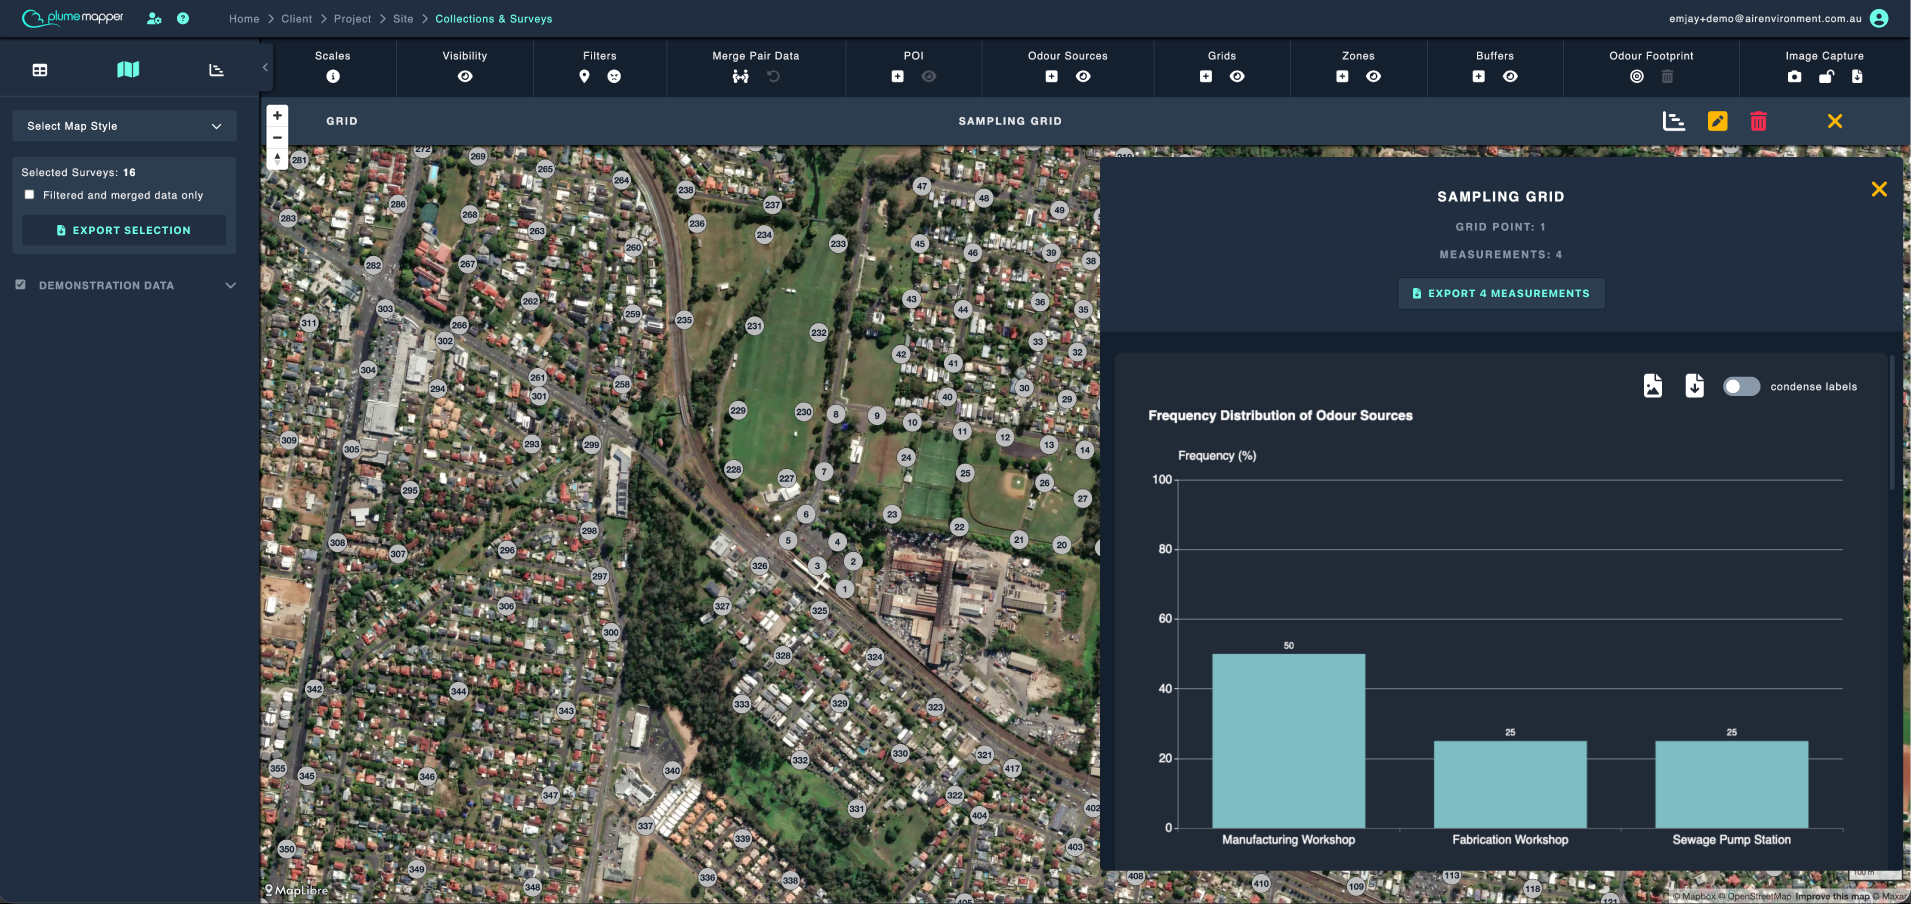This screenshot has height=904, width=1913.
Task: Expand the Demonstration Data chevron
Action: [x=231, y=285]
